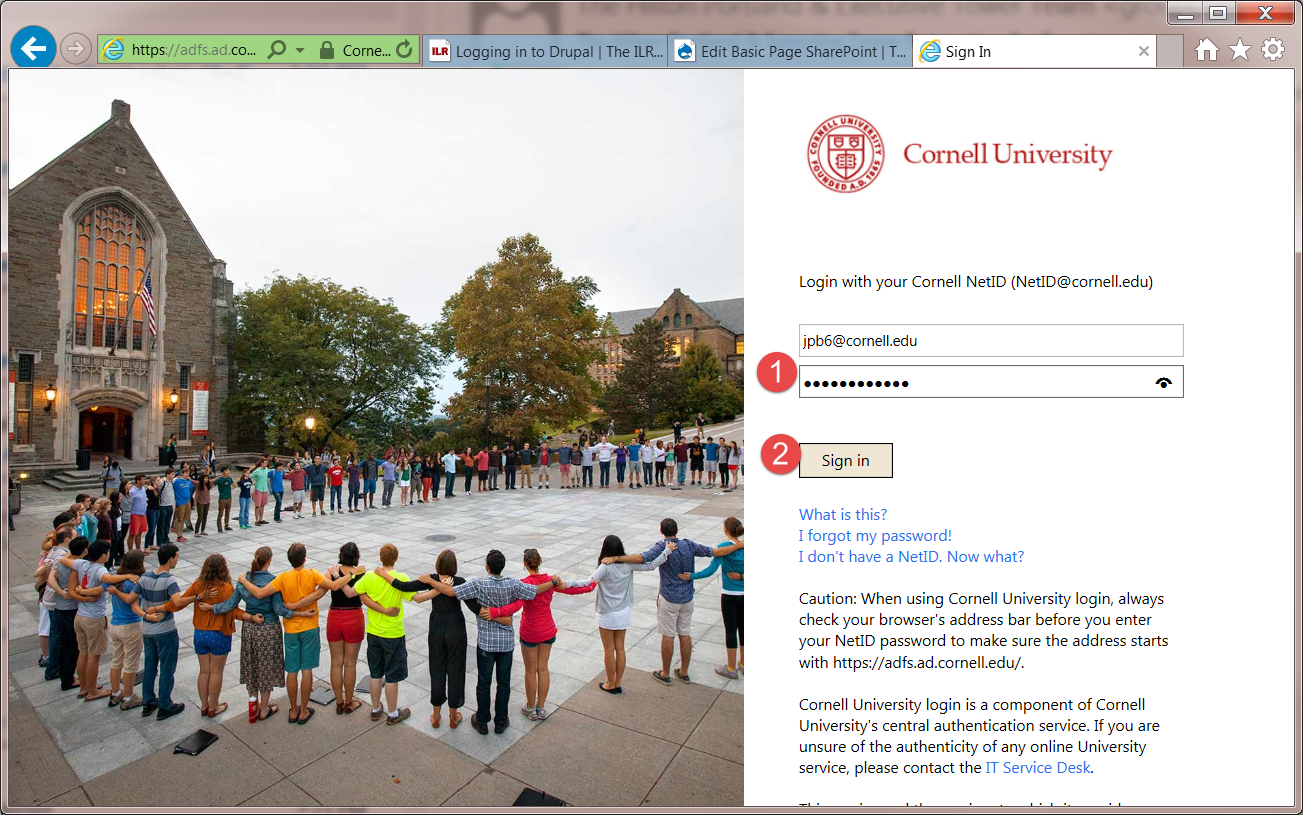Open the 'I forgot my password!' link

tap(875, 535)
